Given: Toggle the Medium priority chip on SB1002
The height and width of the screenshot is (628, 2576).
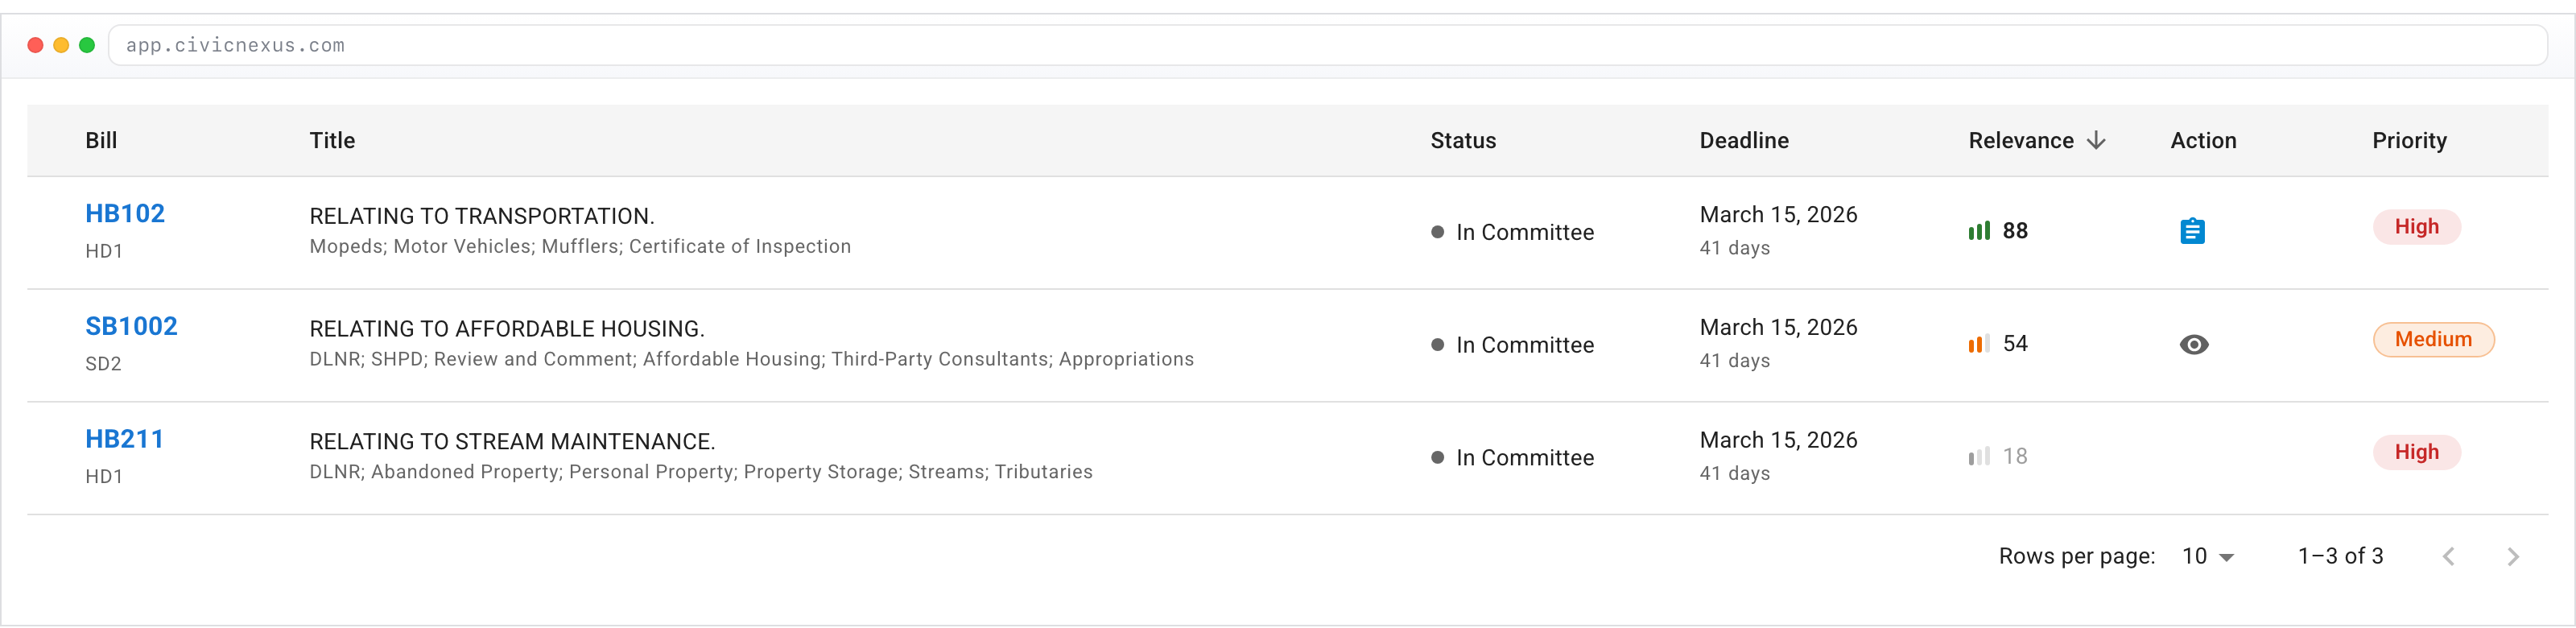Looking at the screenshot, I should [2433, 339].
